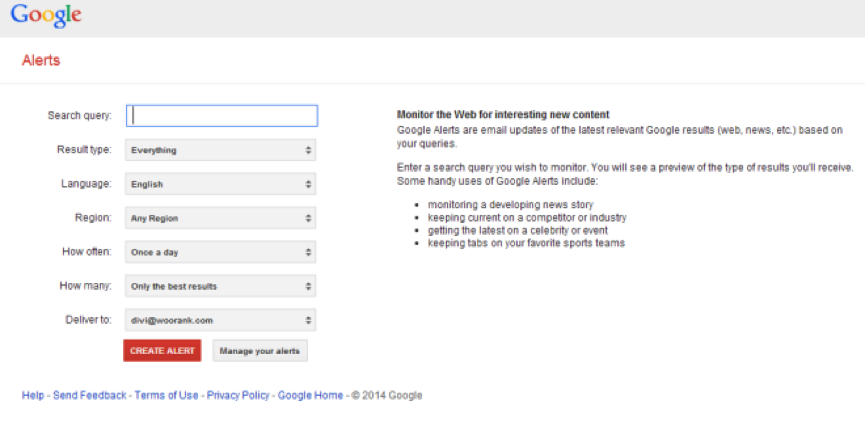Click the © 2014 Google copyright text
Screen dimensions: 865x432
tap(387, 396)
